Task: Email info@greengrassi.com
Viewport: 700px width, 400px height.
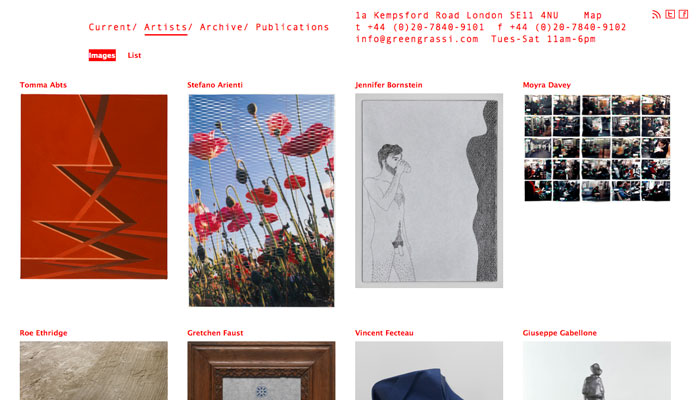Action: click(417, 39)
